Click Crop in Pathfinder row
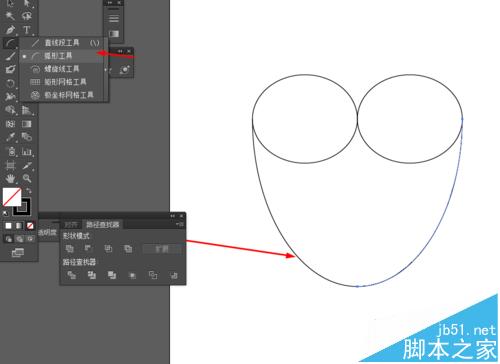The height and width of the screenshot is (364, 500). point(132,275)
